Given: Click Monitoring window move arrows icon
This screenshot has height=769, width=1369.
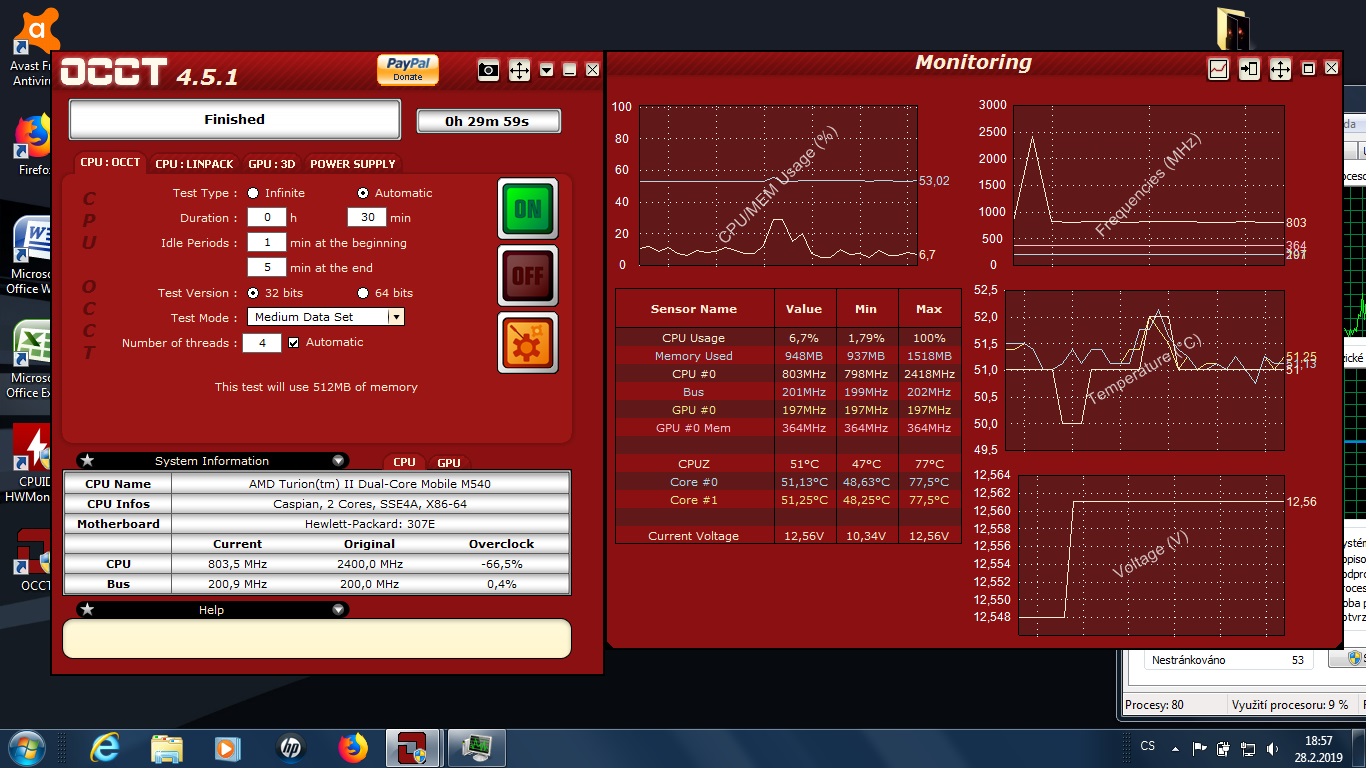Looking at the screenshot, I should (1280, 69).
